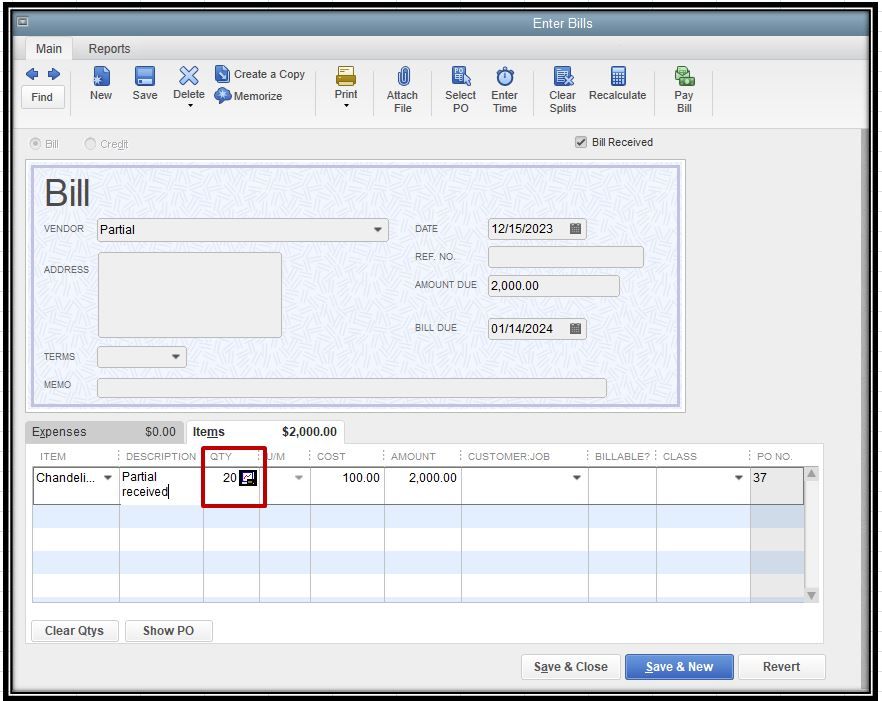Expand the Customer:Job dropdown in item row

tap(577, 478)
